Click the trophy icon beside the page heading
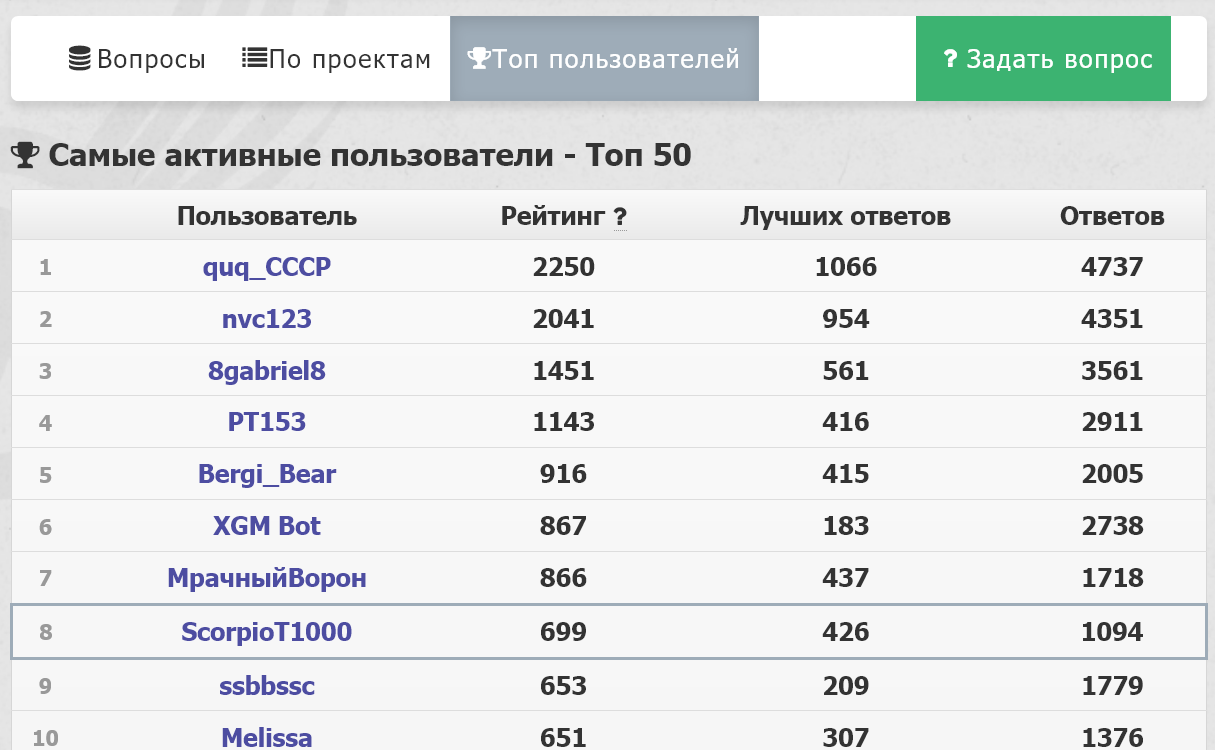The image size is (1215, 750). click(25, 155)
